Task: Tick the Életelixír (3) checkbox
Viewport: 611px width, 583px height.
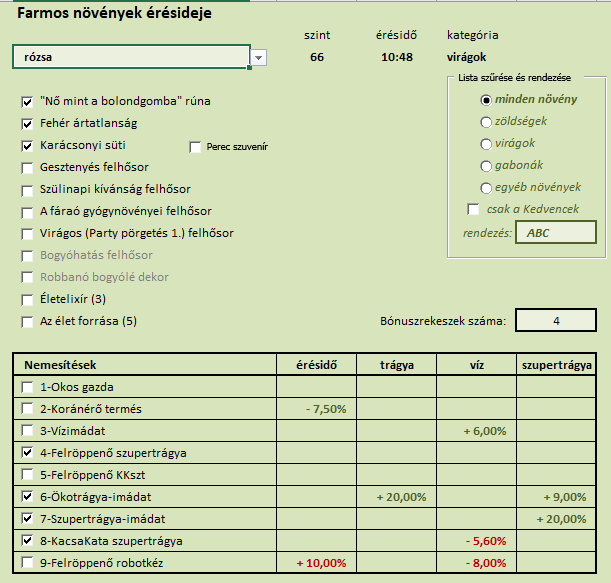Action: click(27, 299)
